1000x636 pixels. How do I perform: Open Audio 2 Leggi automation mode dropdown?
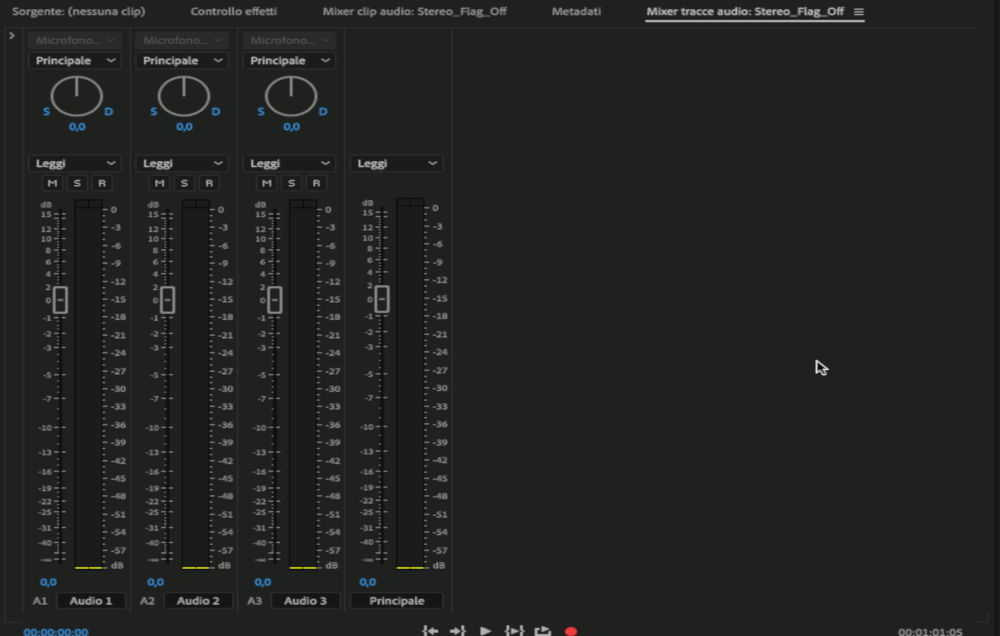point(182,163)
